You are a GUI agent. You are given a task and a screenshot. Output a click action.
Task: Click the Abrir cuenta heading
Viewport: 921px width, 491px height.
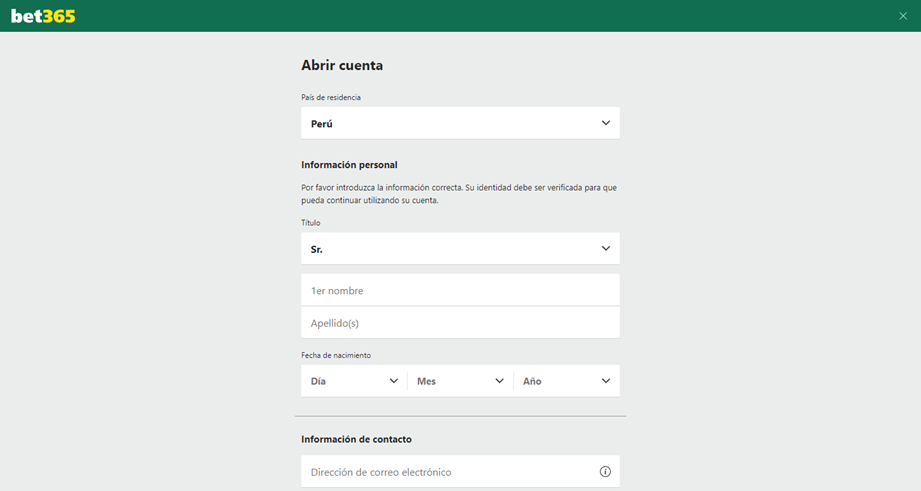342,66
